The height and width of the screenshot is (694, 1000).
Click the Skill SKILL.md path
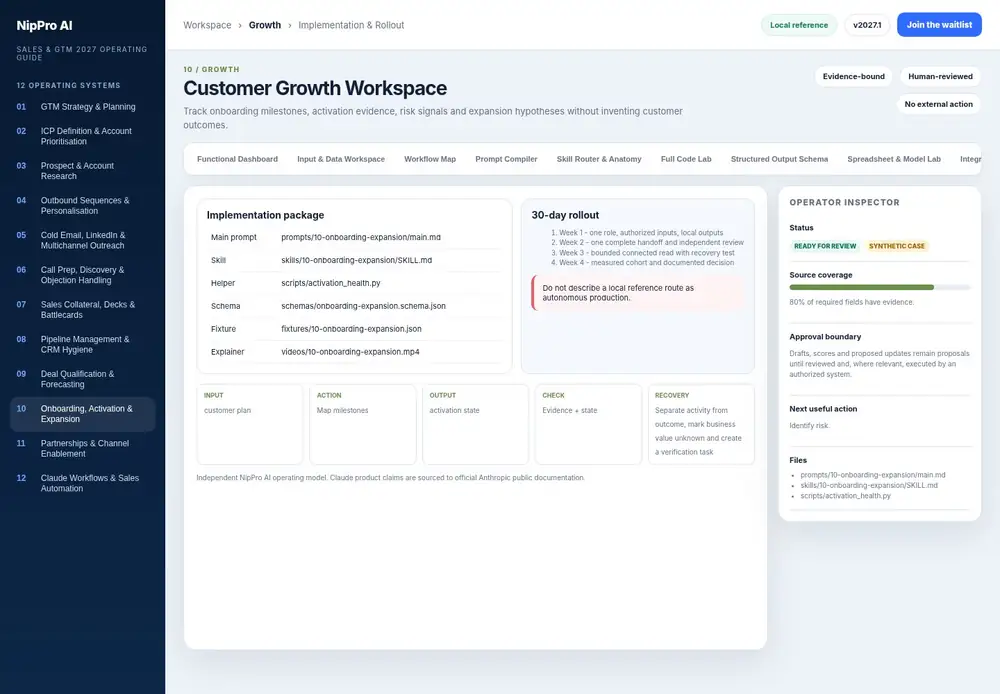tap(357, 260)
